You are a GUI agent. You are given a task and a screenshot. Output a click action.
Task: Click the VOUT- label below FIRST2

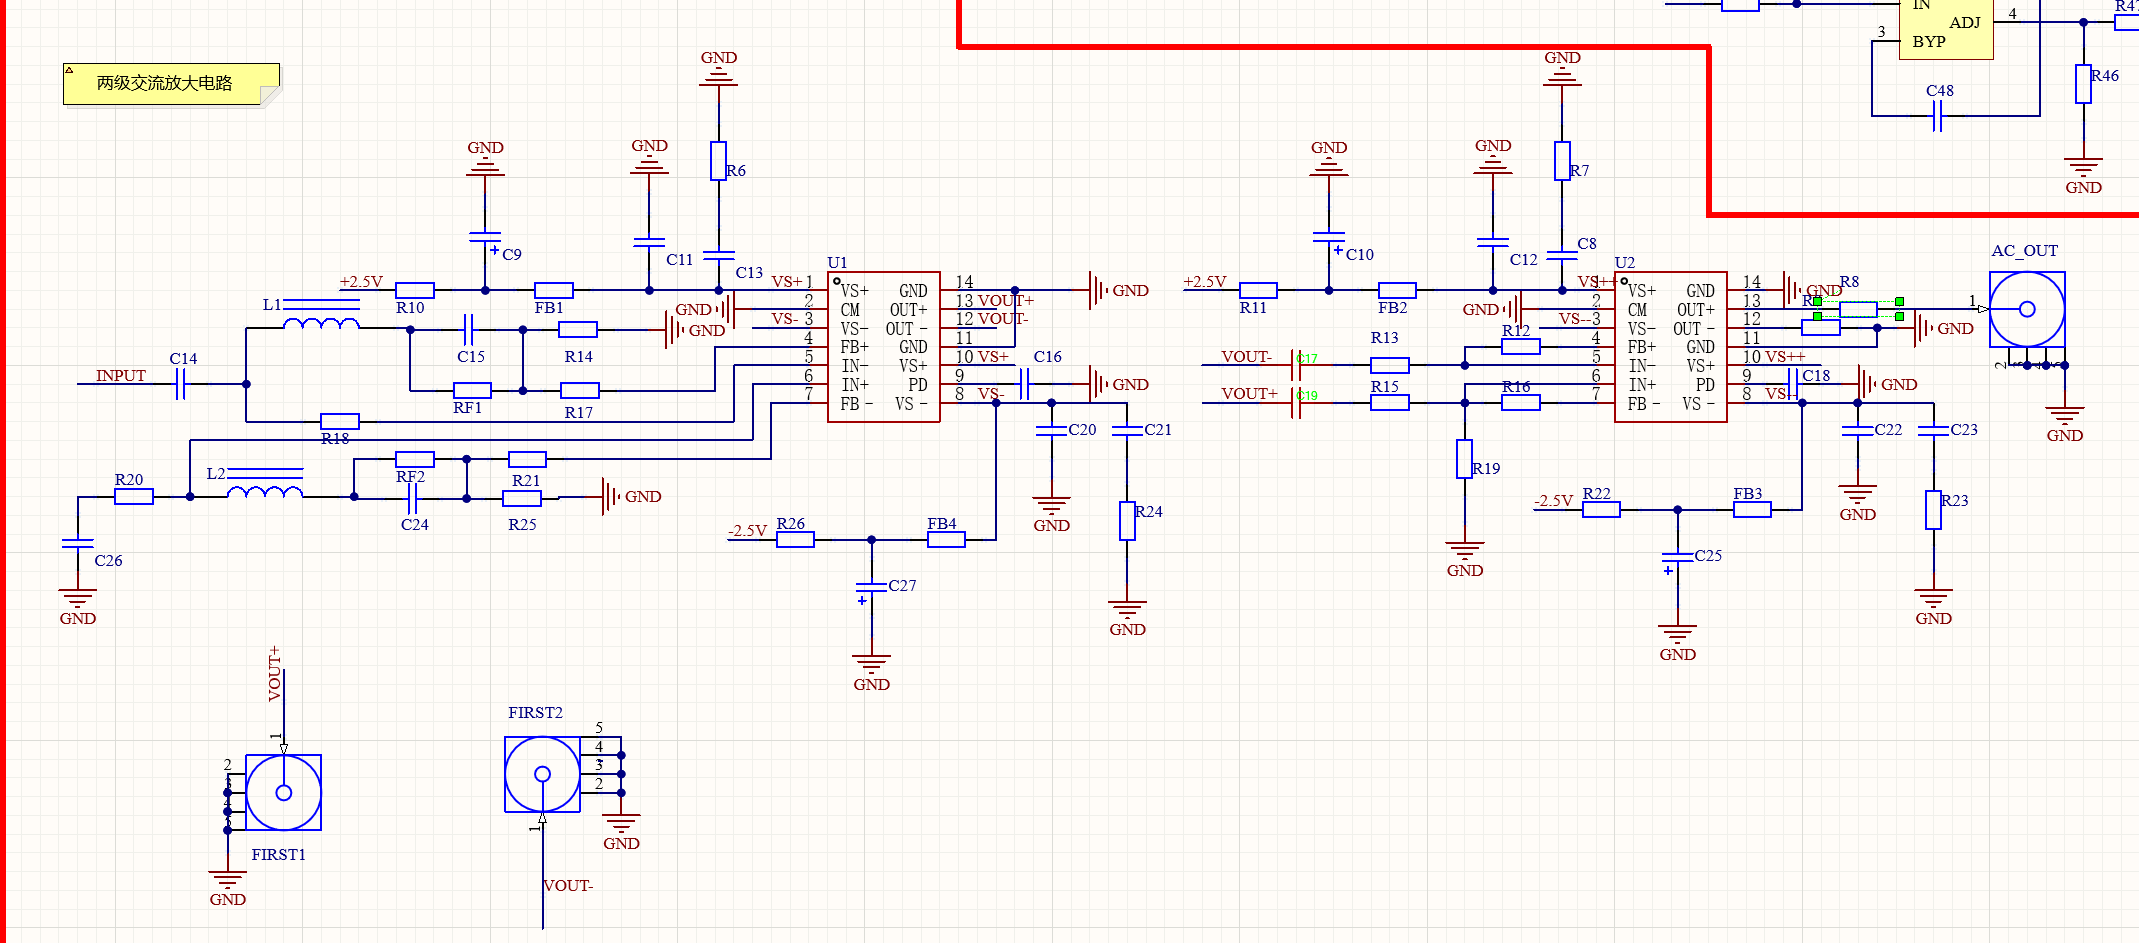point(568,886)
